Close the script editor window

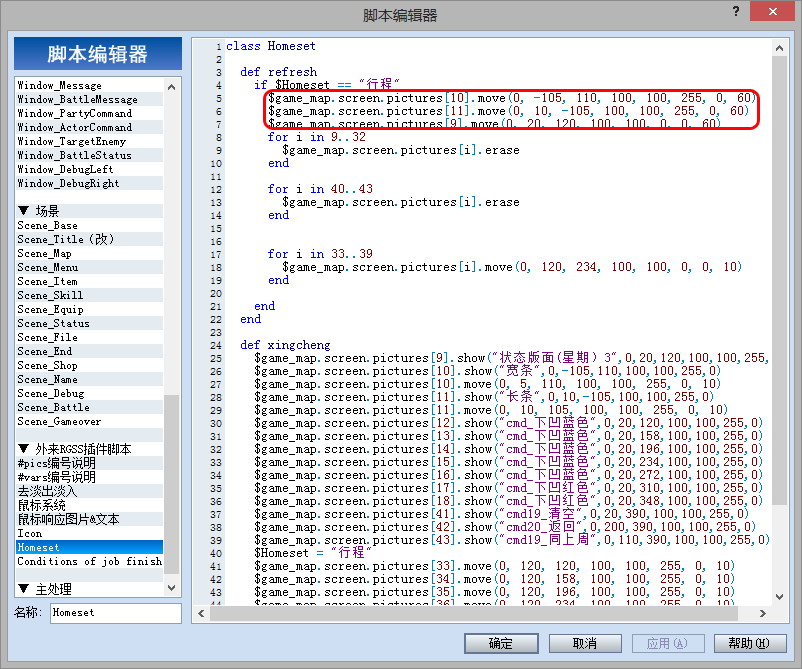tap(772, 11)
